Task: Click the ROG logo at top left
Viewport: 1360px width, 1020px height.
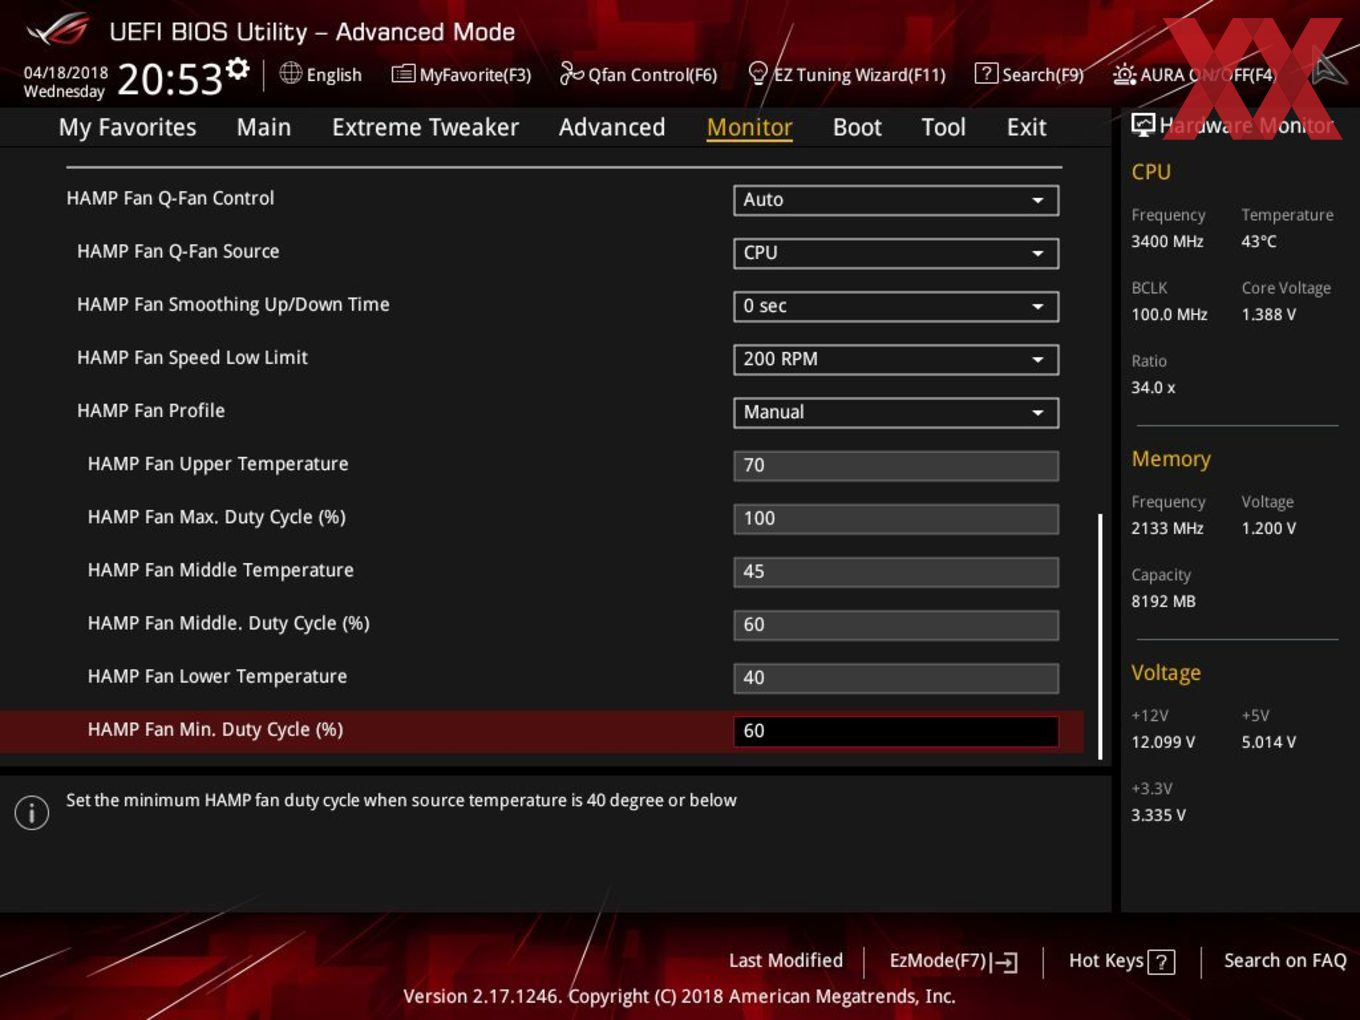Action: pyautogui.click(x=58, y=30)
